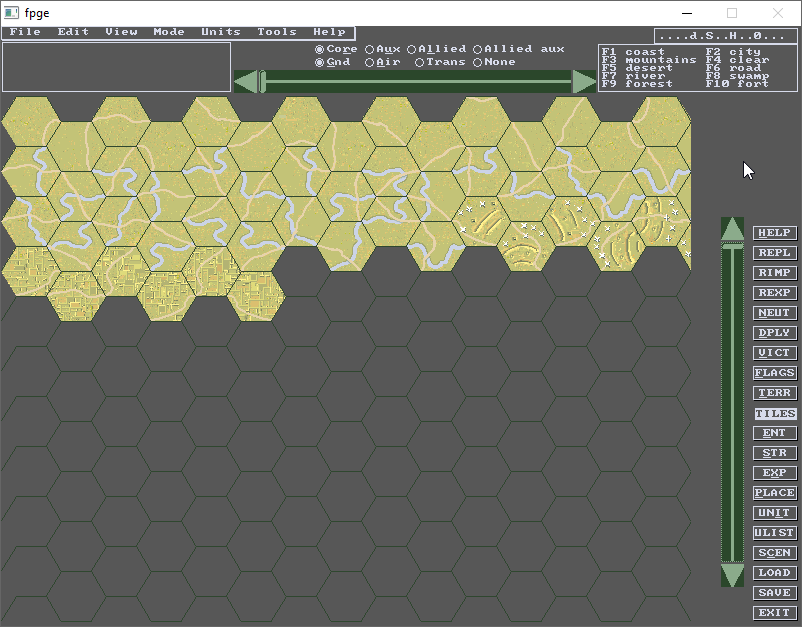Click the VICT button

click(x=775, y=352)
